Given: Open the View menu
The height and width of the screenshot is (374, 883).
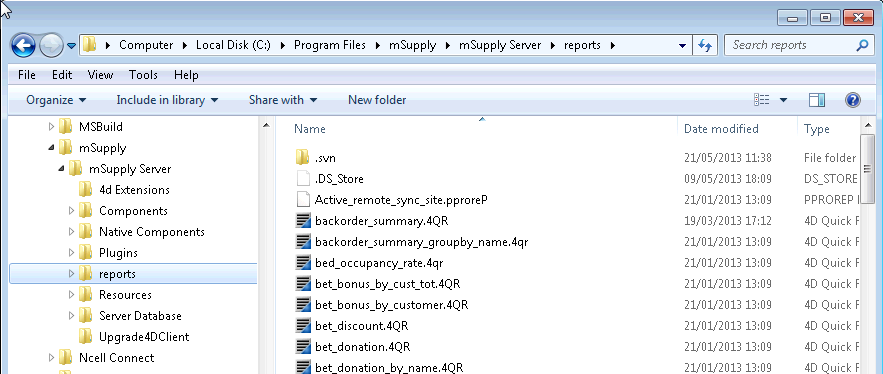Looking at the screenshot, I should (100, 75).
